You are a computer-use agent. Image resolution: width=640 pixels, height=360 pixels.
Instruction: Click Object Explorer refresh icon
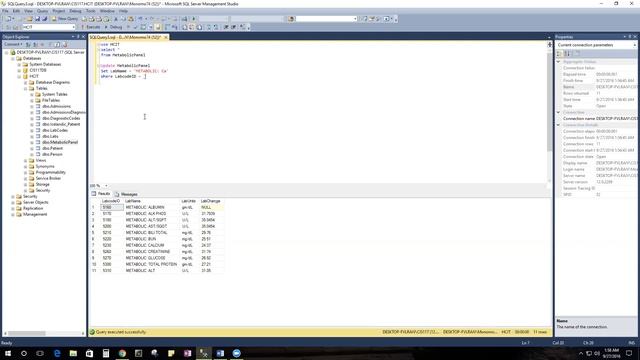[57, 44]
